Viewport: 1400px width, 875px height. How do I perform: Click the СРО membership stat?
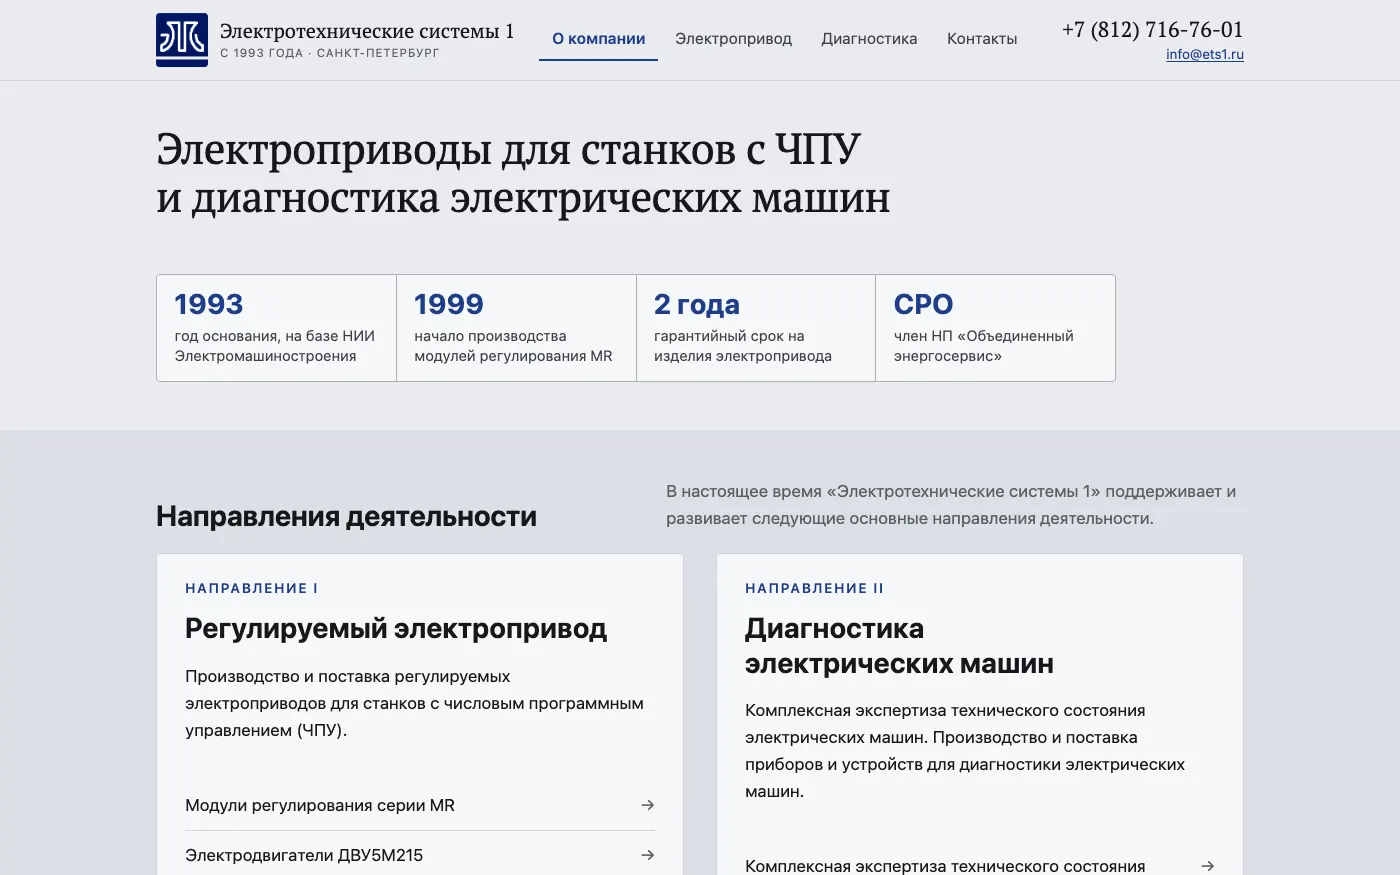pyautogui.click(x=995, y=328)
